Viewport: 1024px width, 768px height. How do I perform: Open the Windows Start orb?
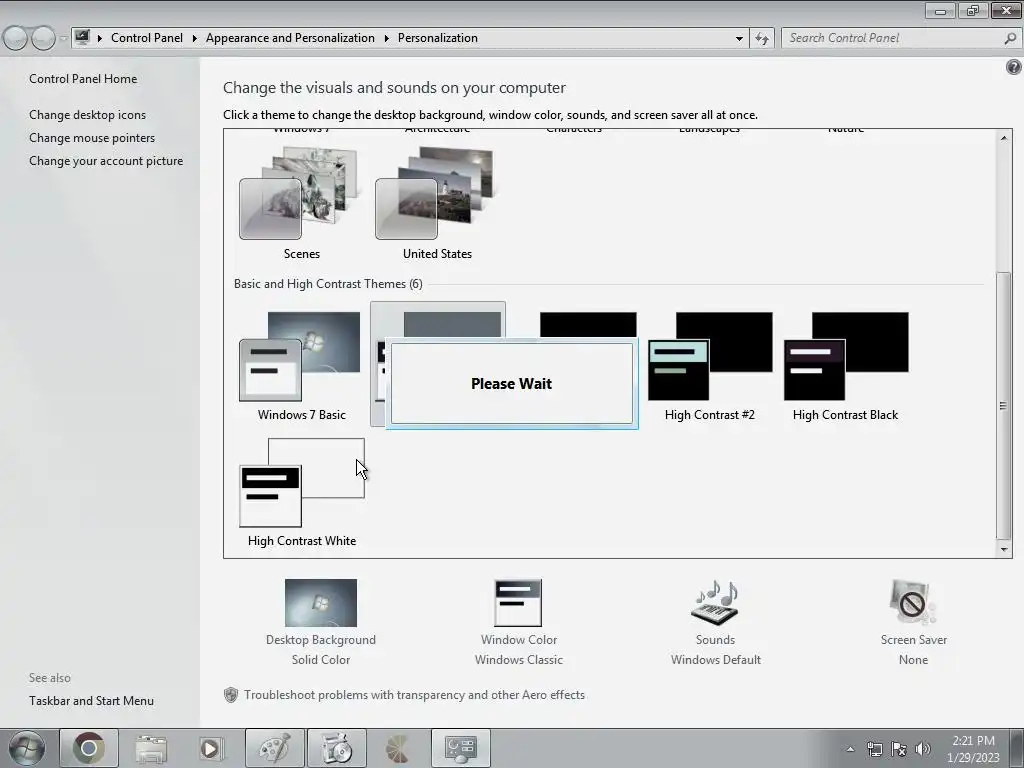pos(27,748)
